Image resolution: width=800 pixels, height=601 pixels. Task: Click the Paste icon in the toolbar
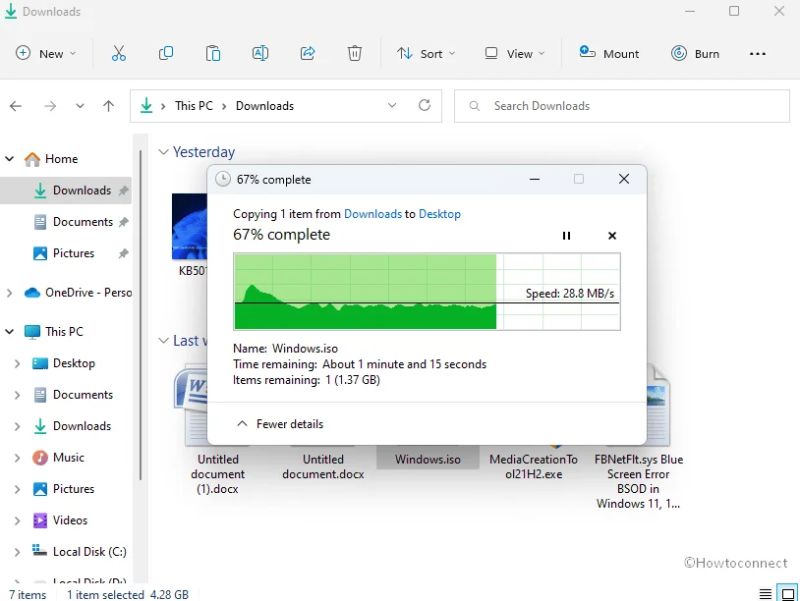tap(213, 53)
